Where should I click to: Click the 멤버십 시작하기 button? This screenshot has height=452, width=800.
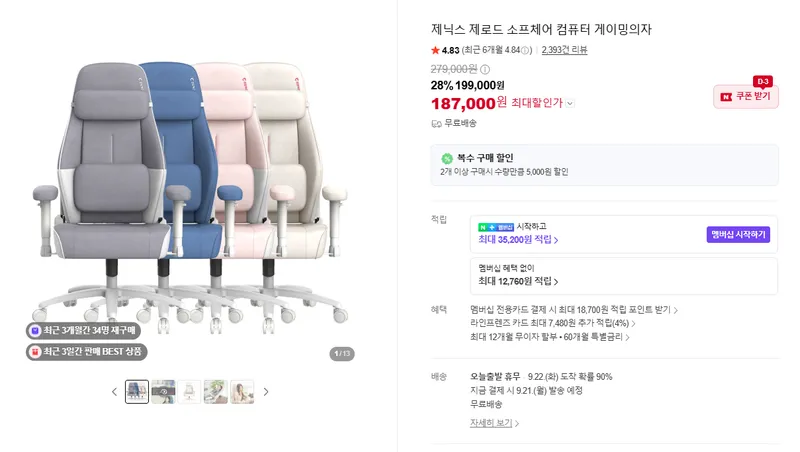point(738,235)
